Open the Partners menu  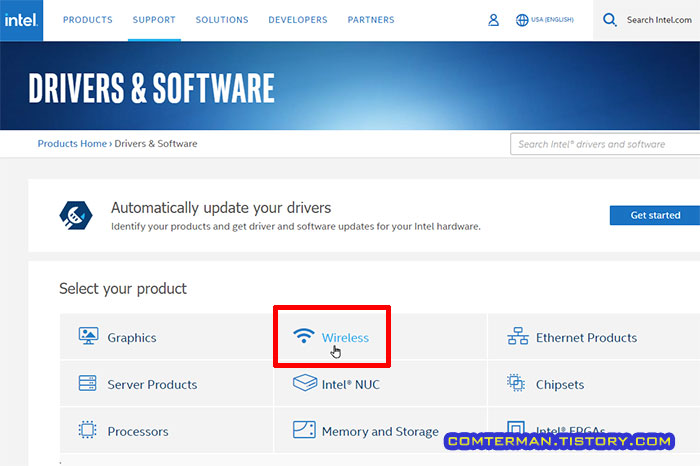tap(371, 20)
